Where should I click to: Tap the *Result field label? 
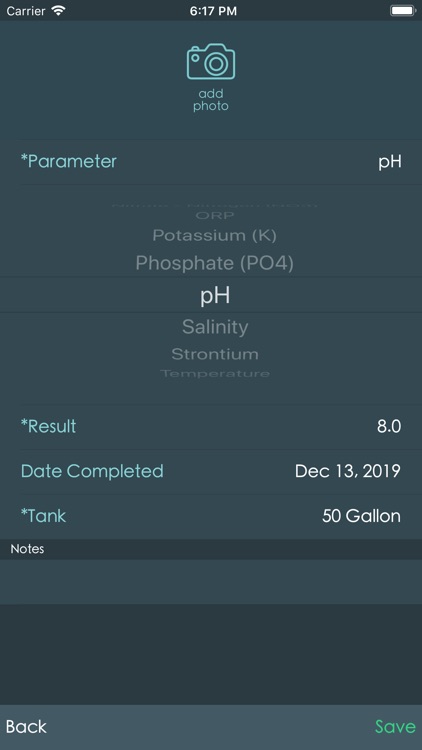point(48,426)
